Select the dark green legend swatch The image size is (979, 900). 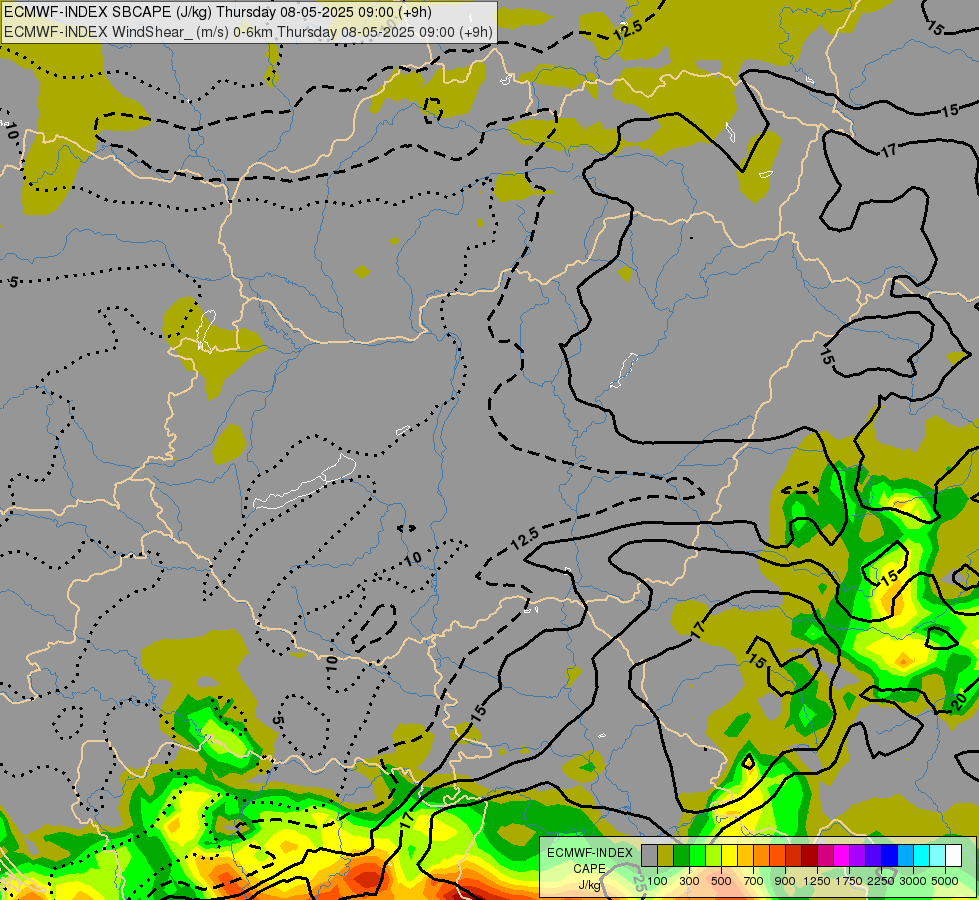tap(681, 856)
